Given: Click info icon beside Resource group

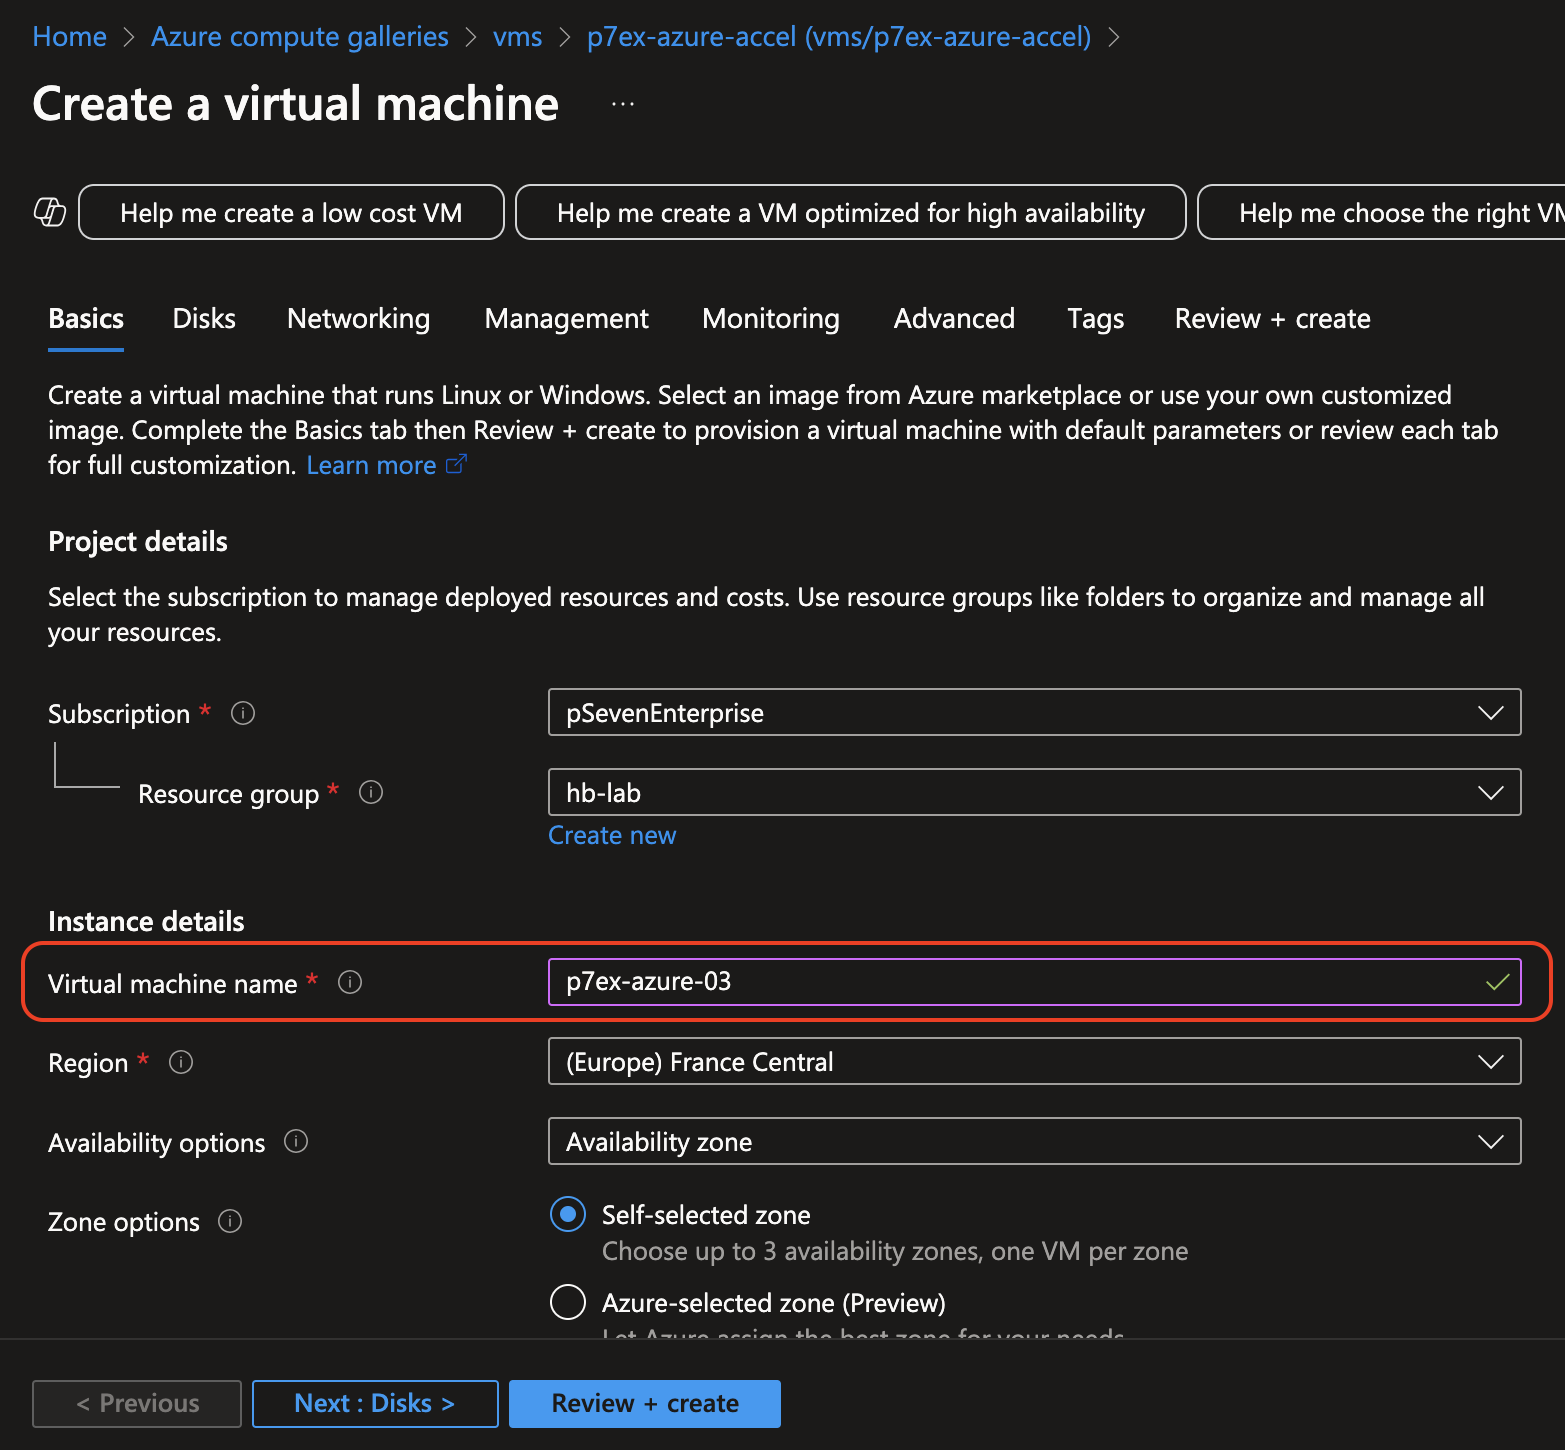Looking at the screenshot, I should tap(371, 793).
